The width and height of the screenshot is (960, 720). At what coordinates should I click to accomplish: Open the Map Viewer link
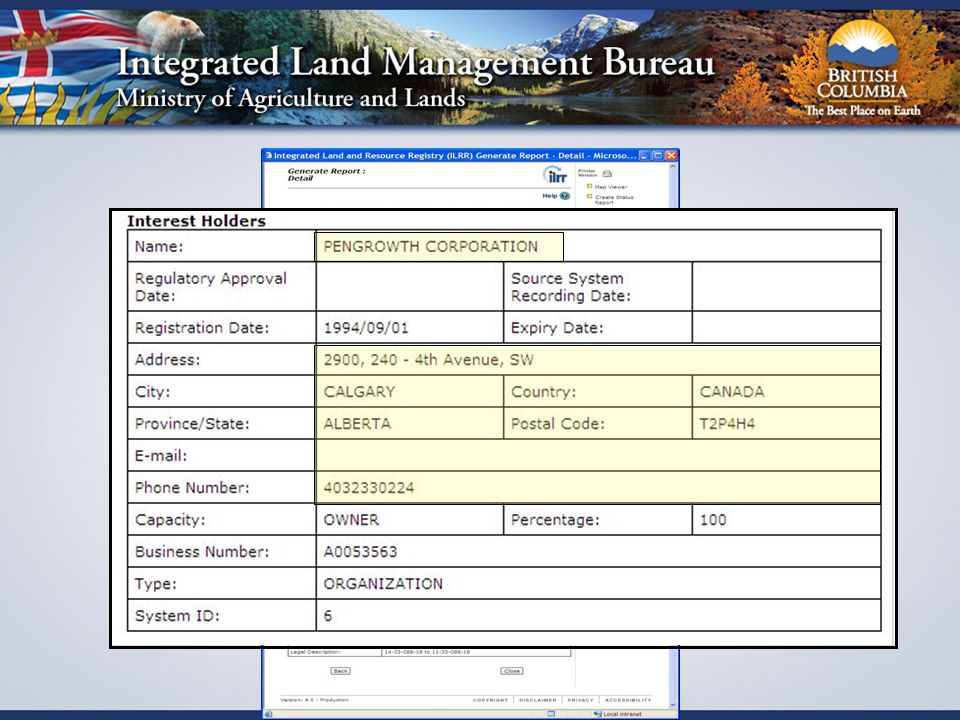pyautogui.click(x=610, y=187)
